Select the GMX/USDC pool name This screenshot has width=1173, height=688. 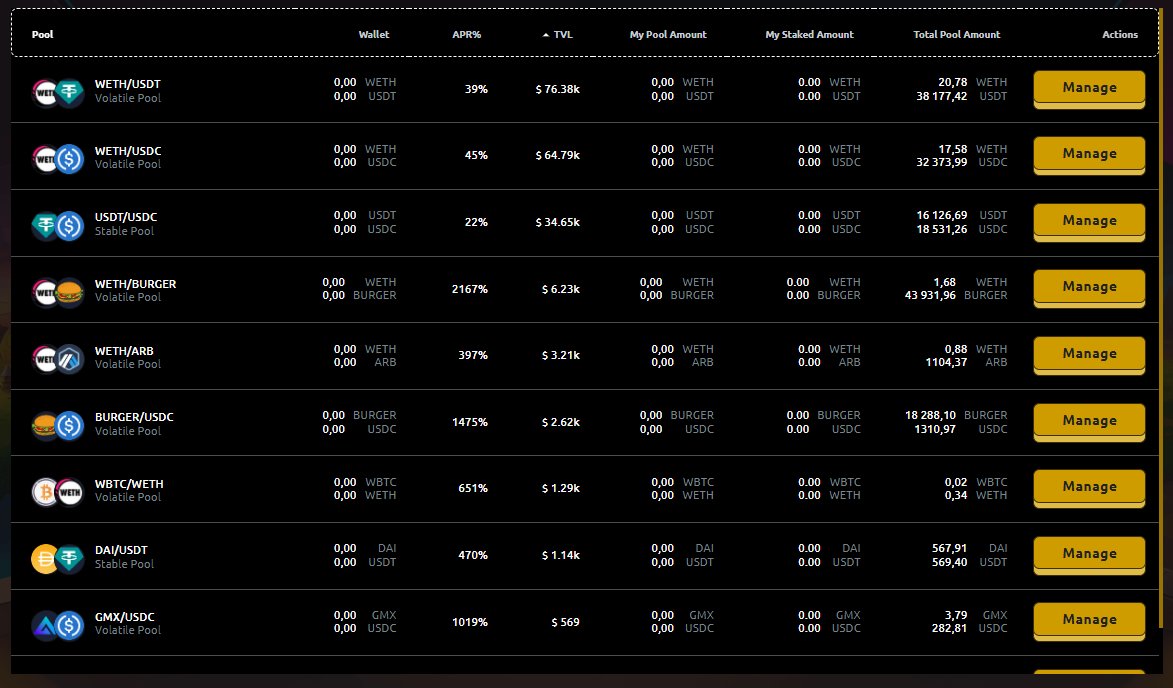point(125,617)
